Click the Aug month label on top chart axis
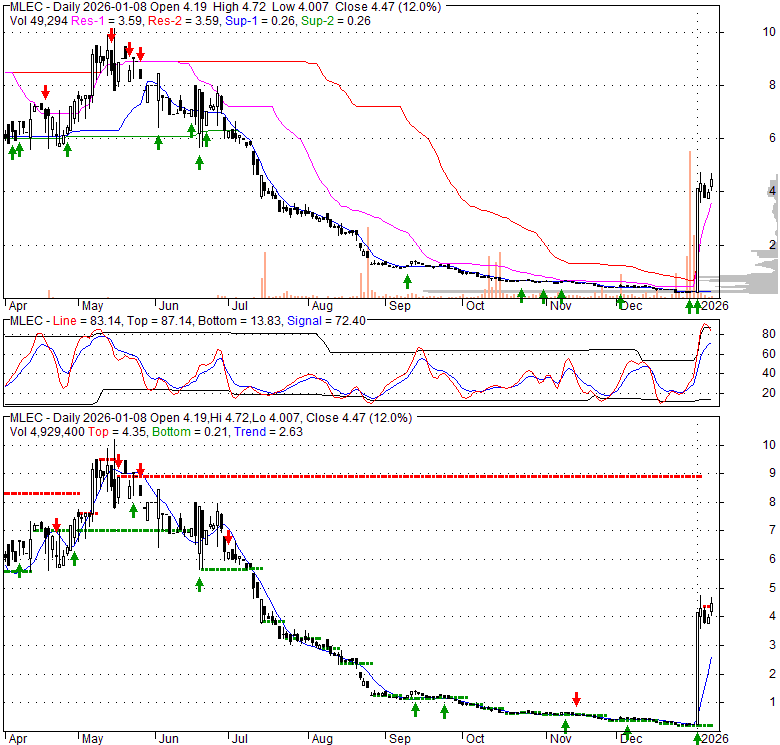The width and height of the screenshot is (780, 745). [x=321, y=306]
